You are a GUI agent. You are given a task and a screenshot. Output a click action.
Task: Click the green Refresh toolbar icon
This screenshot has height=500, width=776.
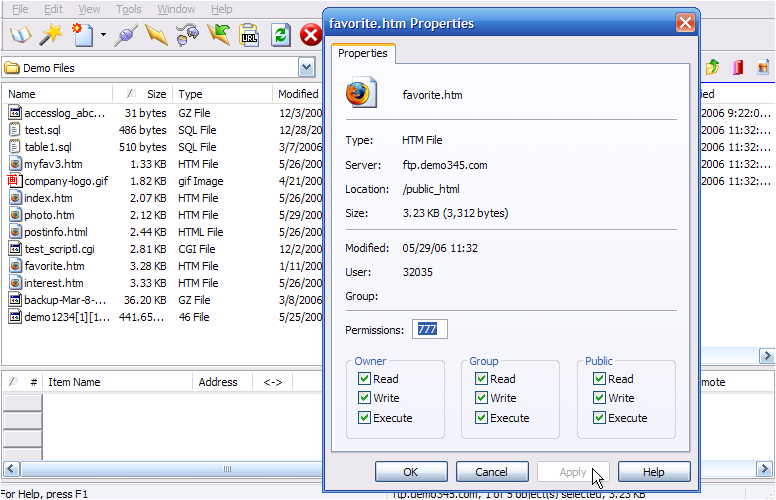(x=281, y=36)
